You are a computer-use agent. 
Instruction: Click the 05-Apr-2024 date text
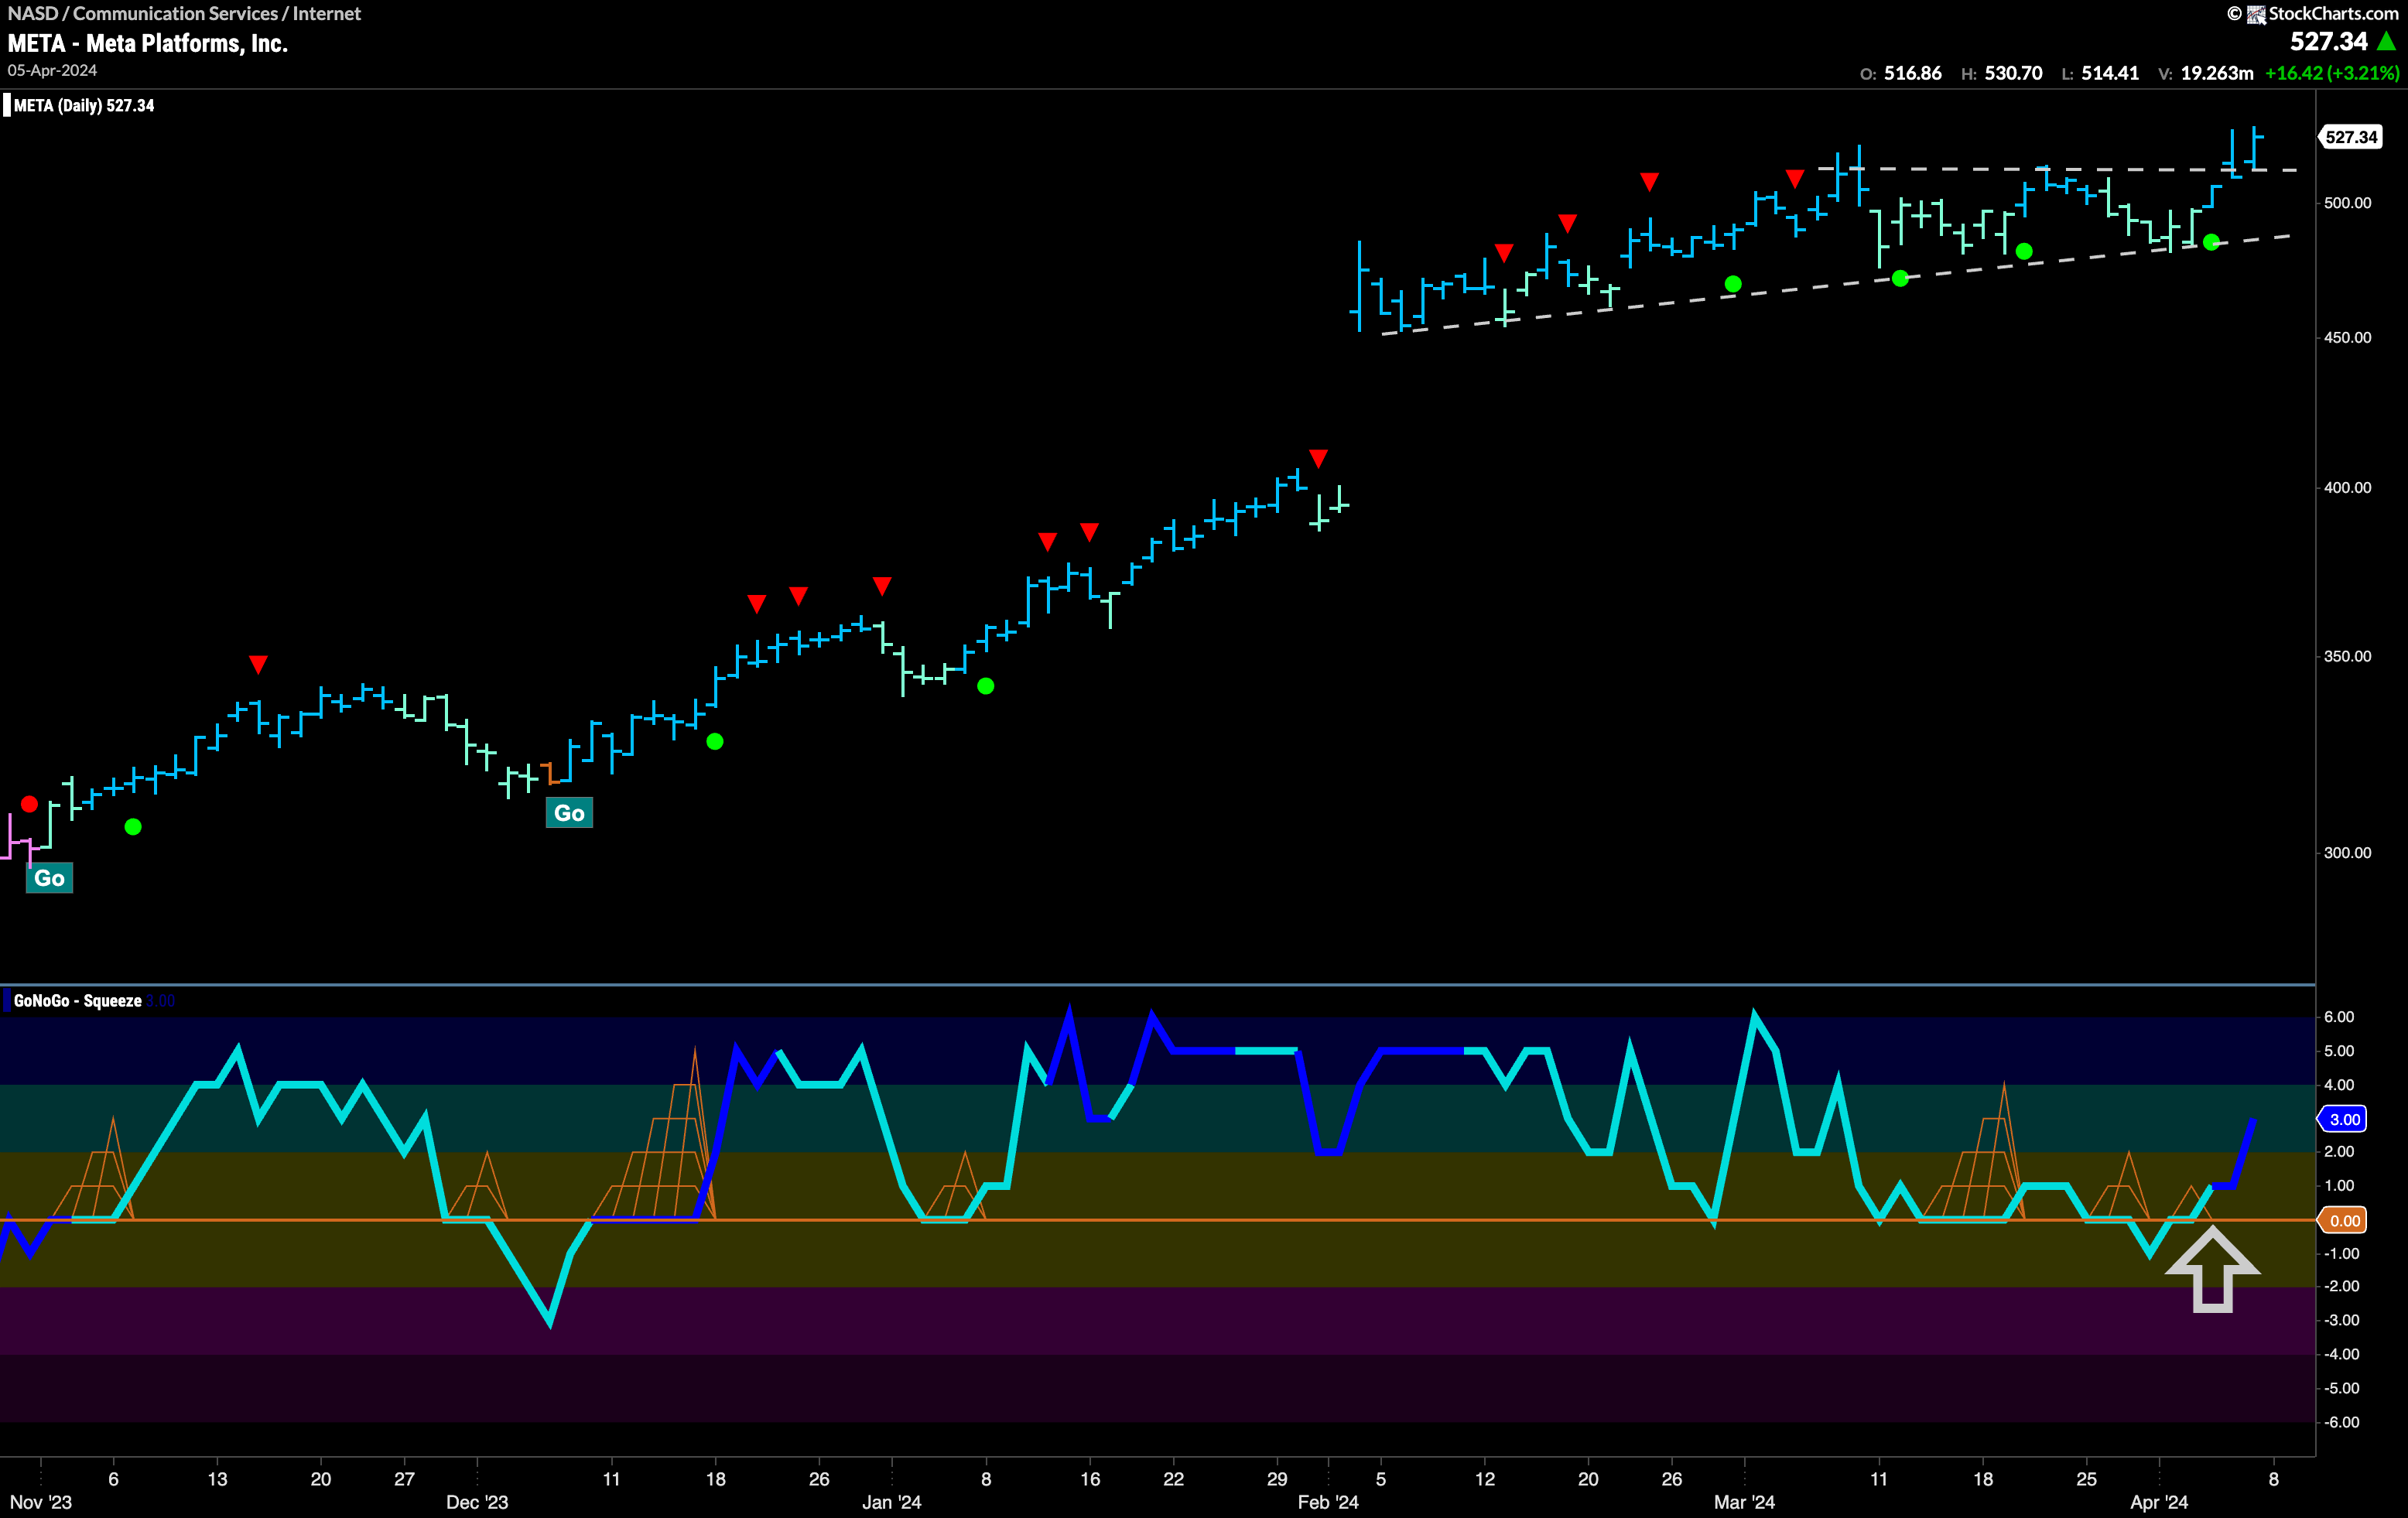[x=52, y=71]
